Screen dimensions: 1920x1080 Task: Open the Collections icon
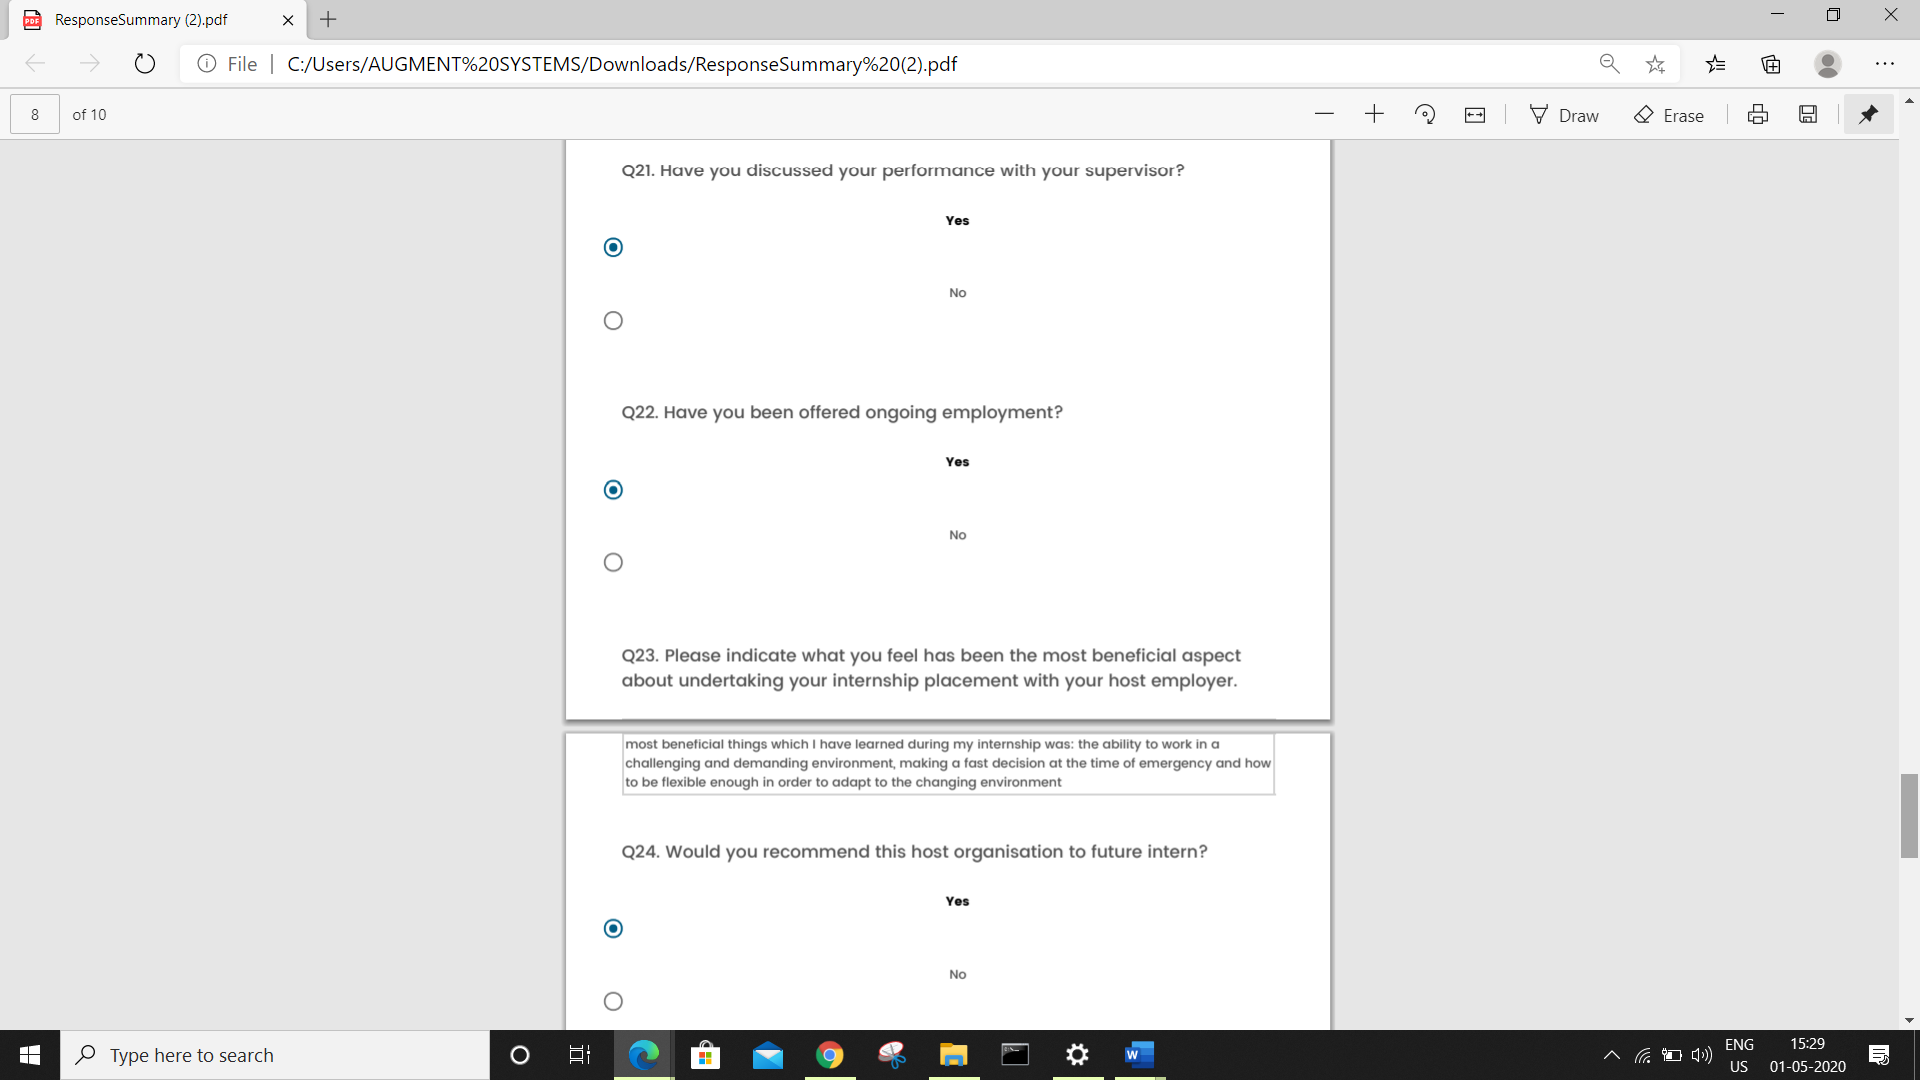click(x=1771, y=64)
